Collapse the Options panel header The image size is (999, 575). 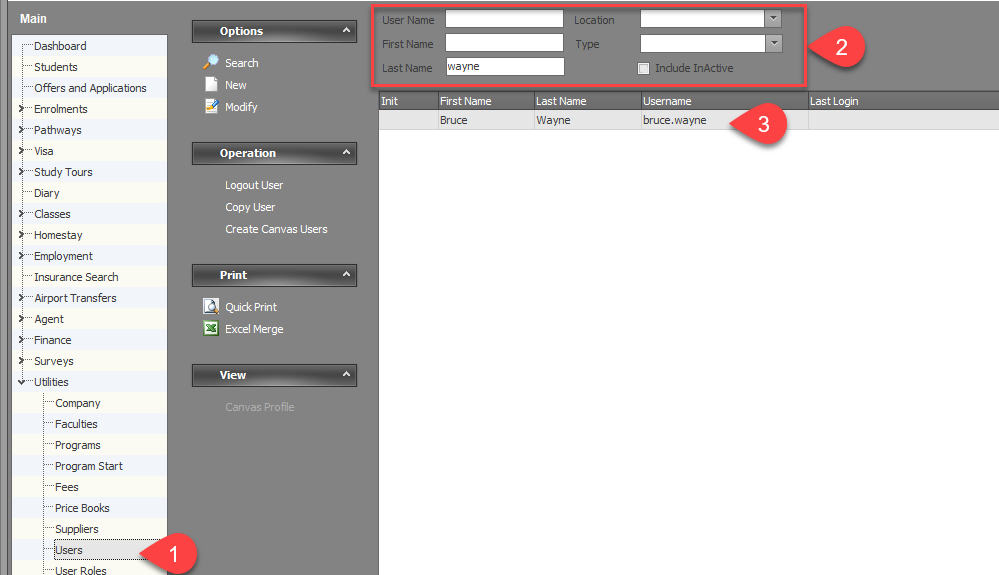(x=346, y=31)
